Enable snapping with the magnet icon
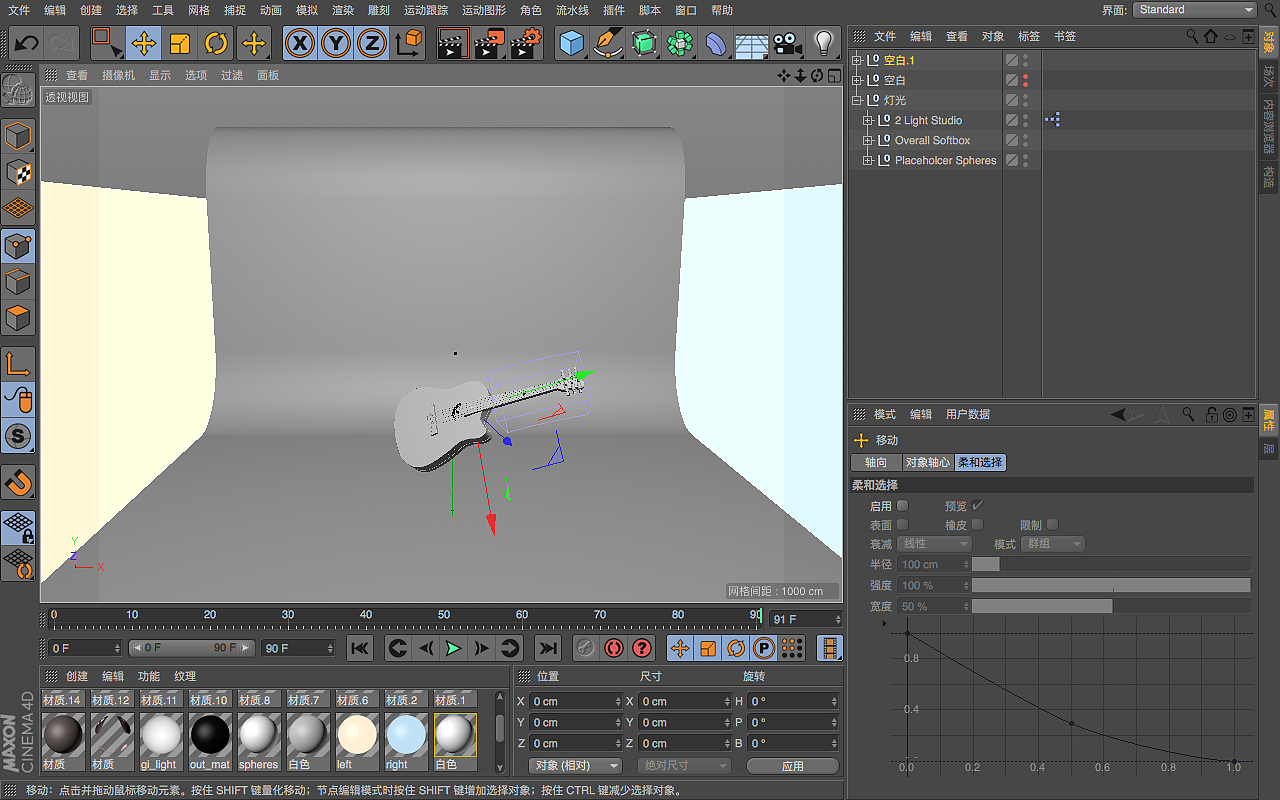Screen dimensions: 1280x800 pyautogui.click(x=19, y=482)
